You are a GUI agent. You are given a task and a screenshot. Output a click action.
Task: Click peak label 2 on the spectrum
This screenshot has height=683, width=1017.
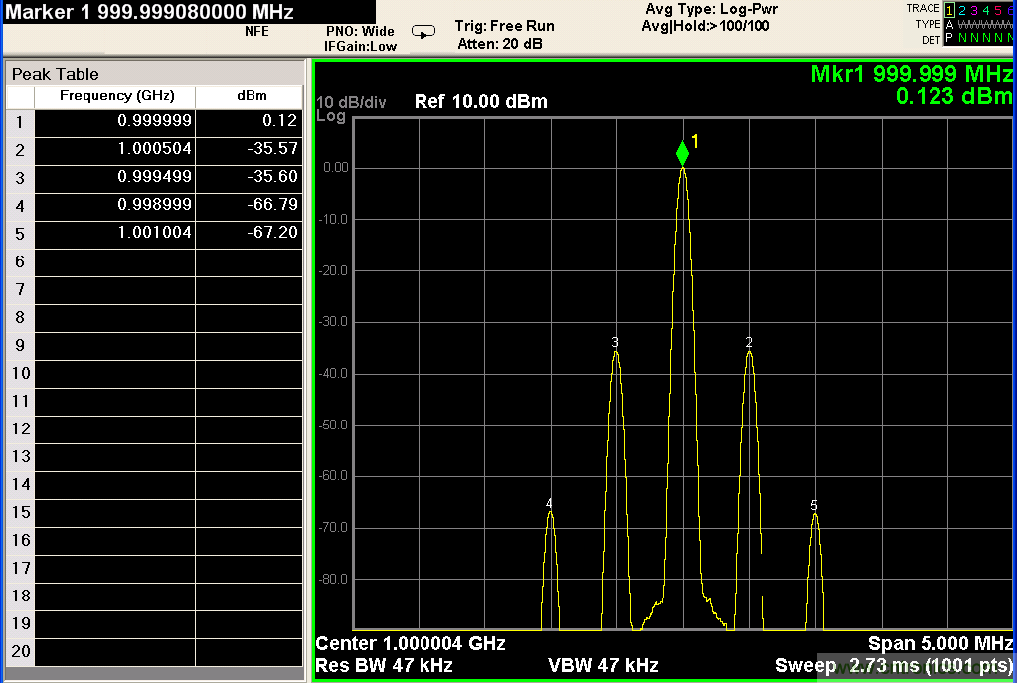[748, 342]
